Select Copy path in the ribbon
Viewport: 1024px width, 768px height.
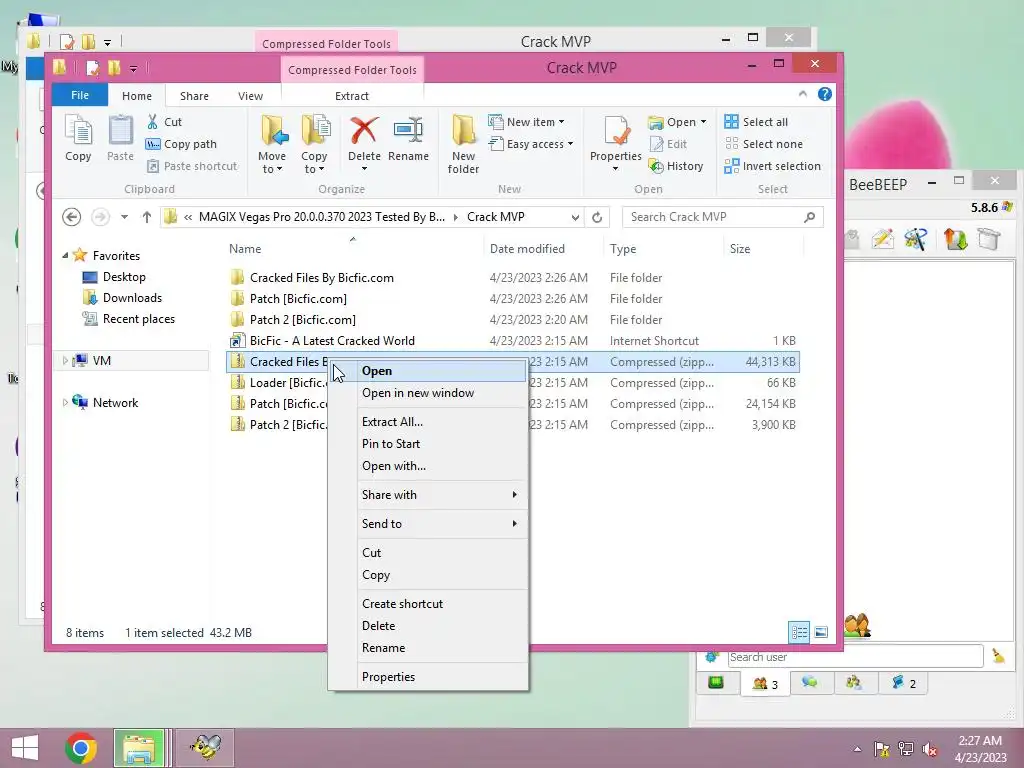[x=181, y=144]
